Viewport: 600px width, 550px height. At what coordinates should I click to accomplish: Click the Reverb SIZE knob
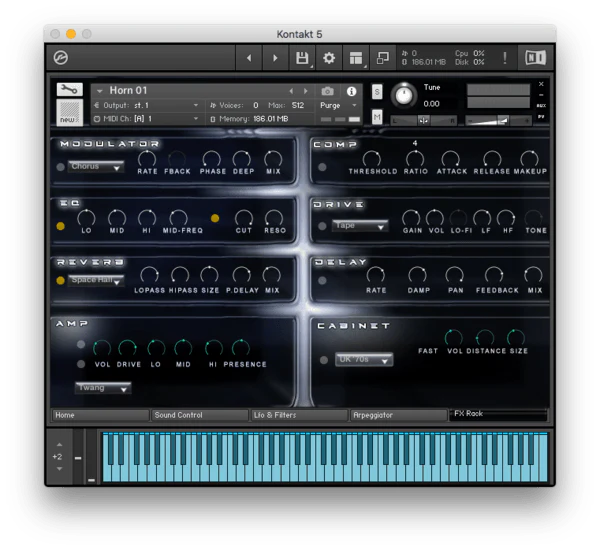tap(209, 275)
